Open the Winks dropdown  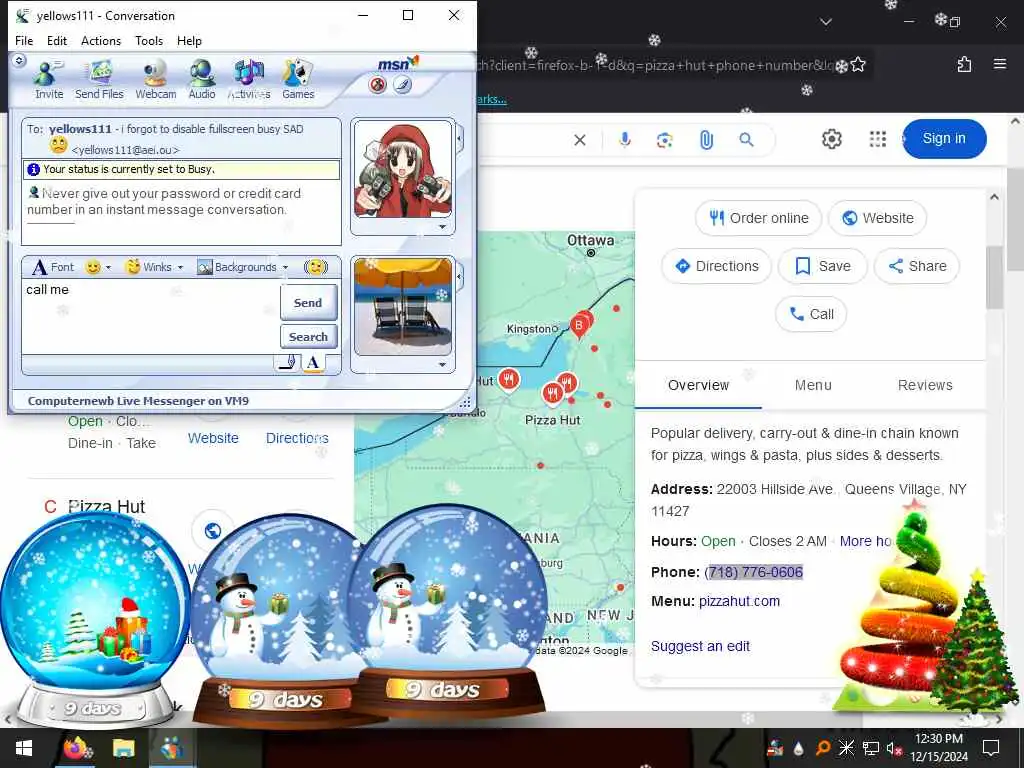(154, 267)
